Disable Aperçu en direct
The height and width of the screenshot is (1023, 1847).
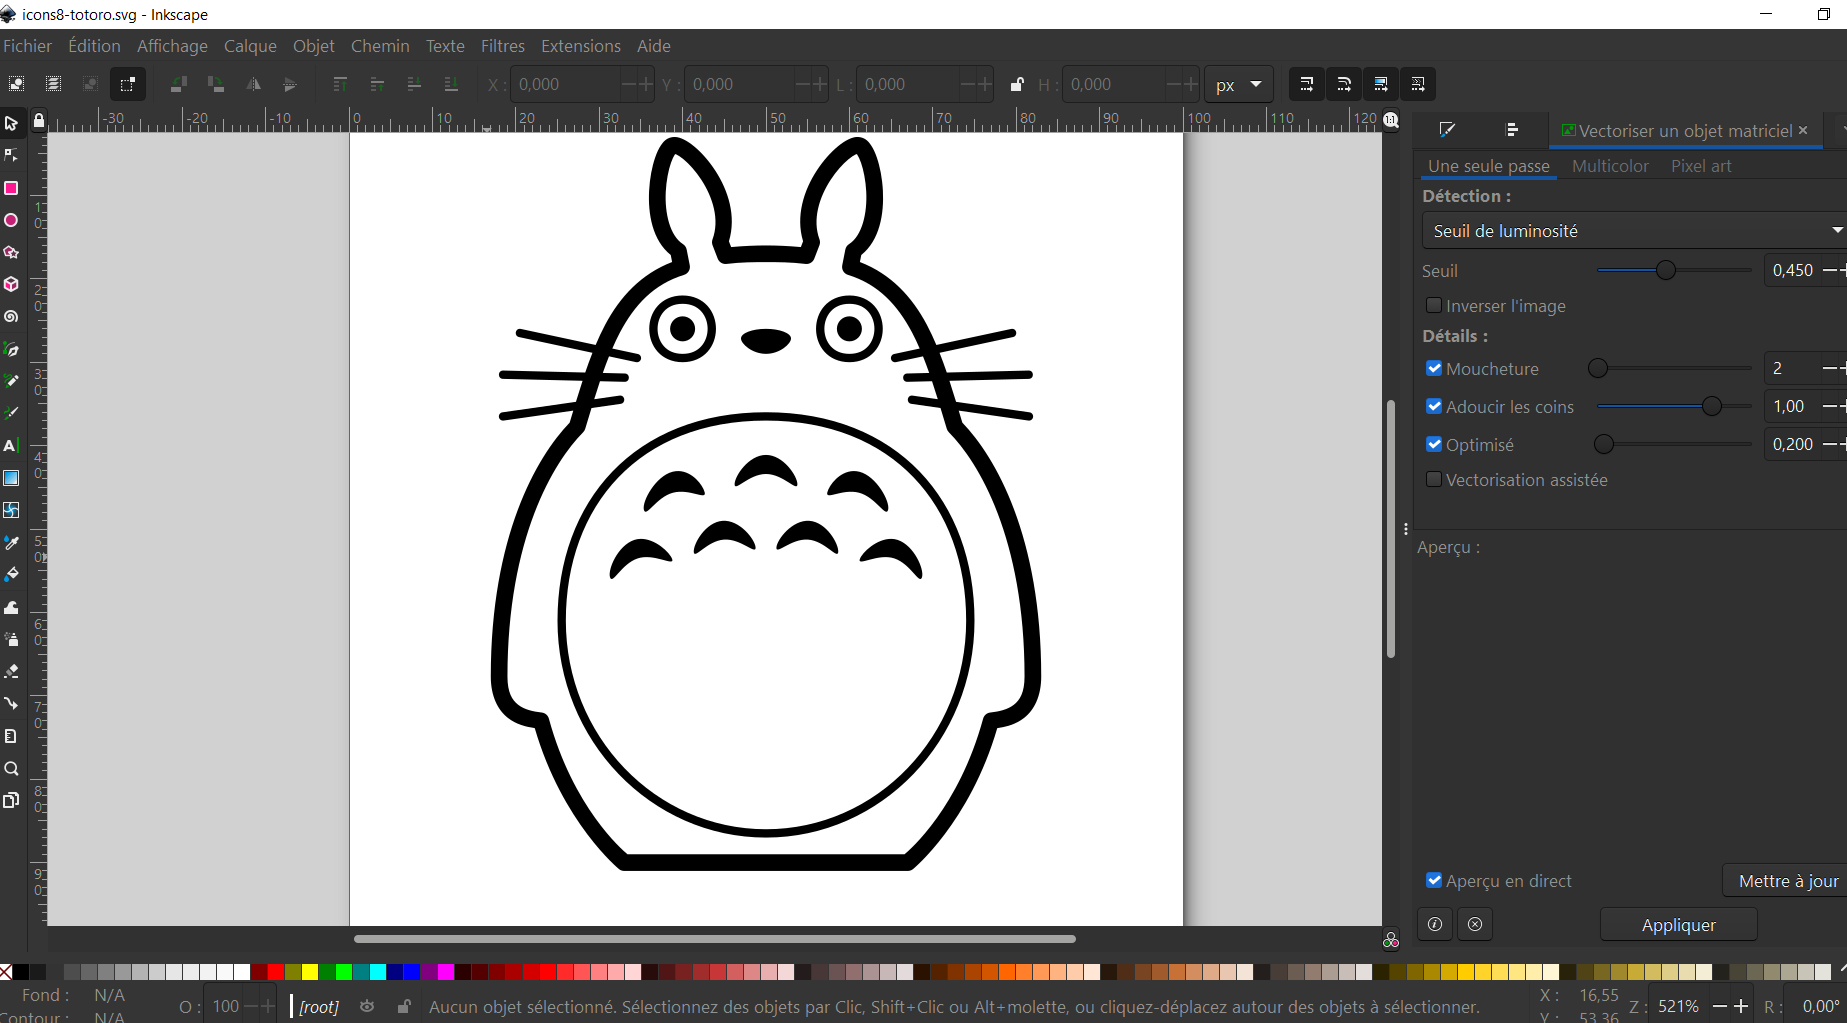coord(1434,880)
